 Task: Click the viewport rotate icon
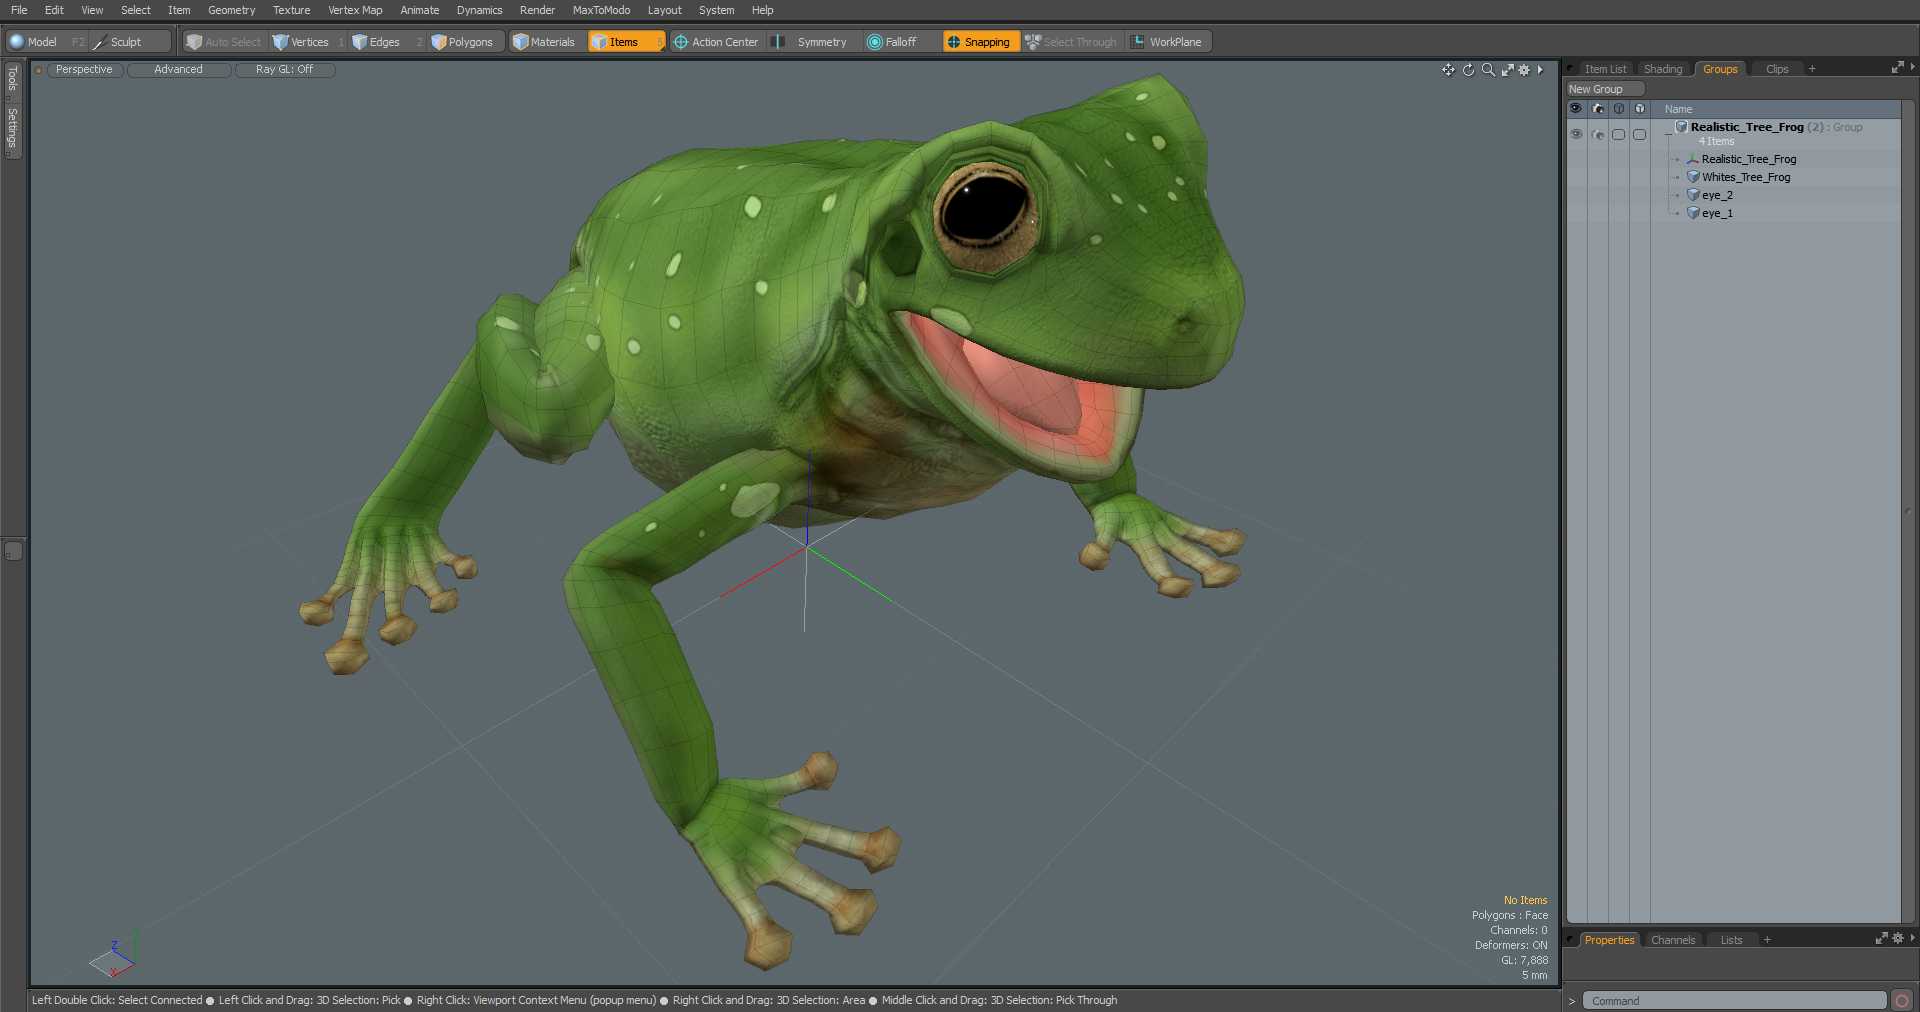(1468, 70)
